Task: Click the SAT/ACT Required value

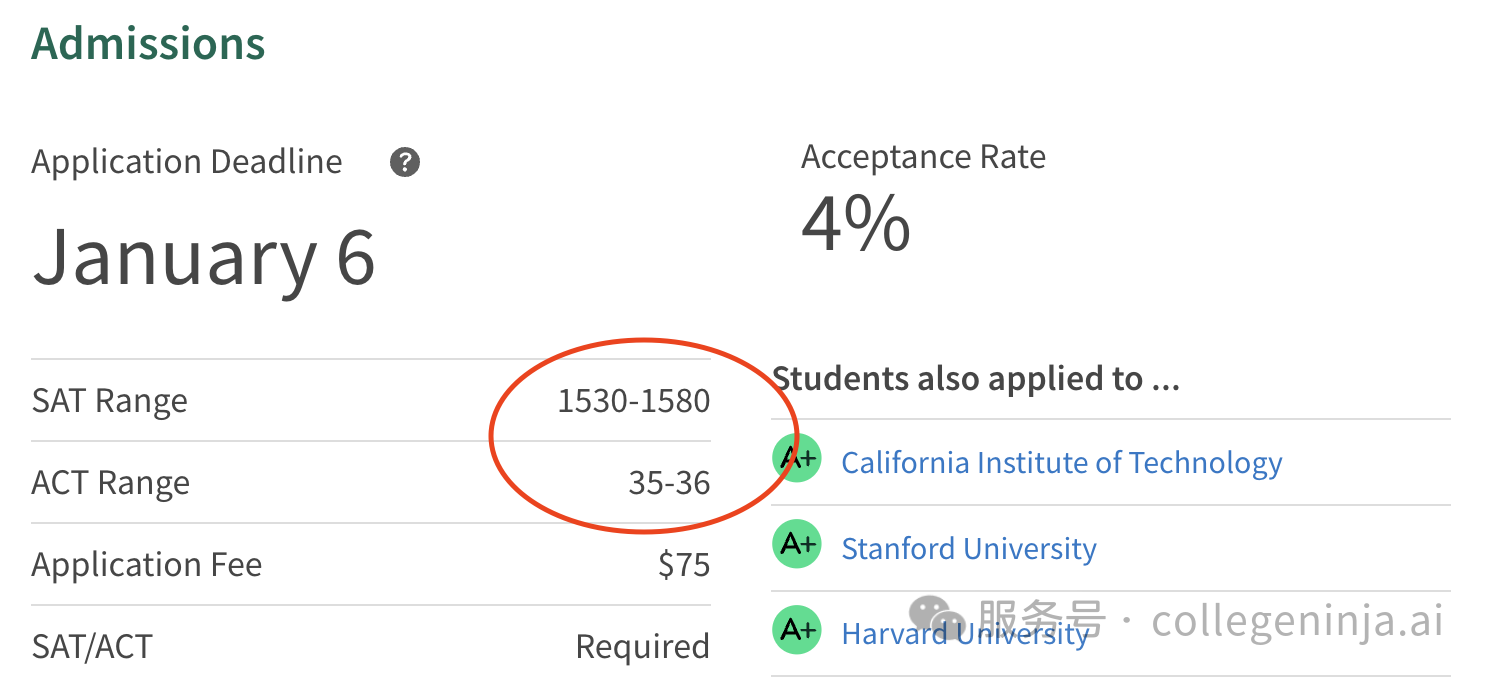Action: 643,647
